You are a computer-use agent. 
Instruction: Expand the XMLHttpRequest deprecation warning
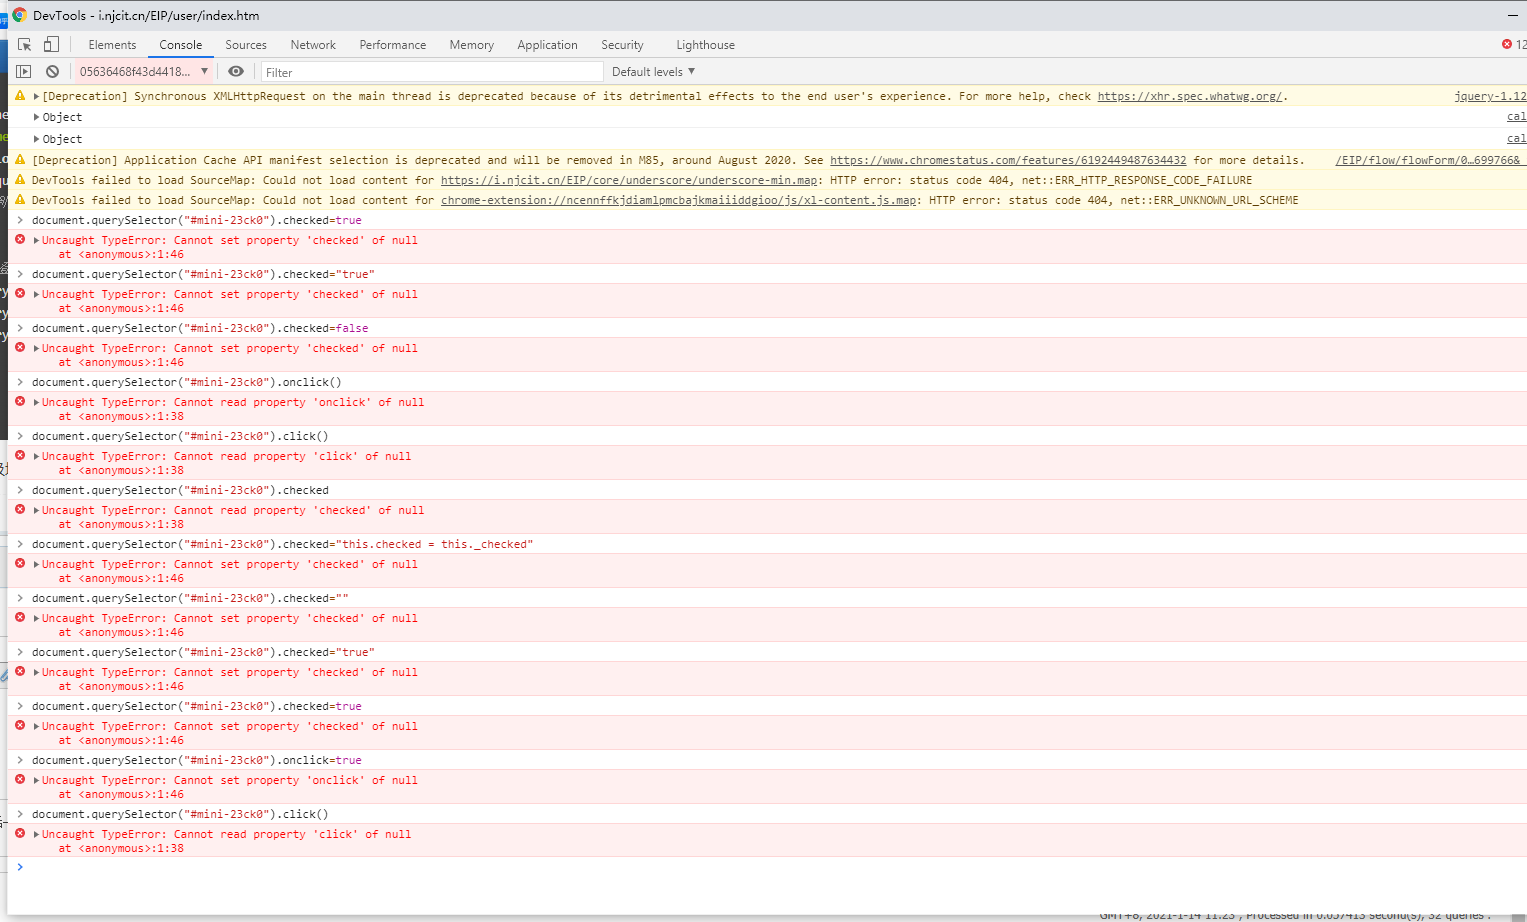36,97
